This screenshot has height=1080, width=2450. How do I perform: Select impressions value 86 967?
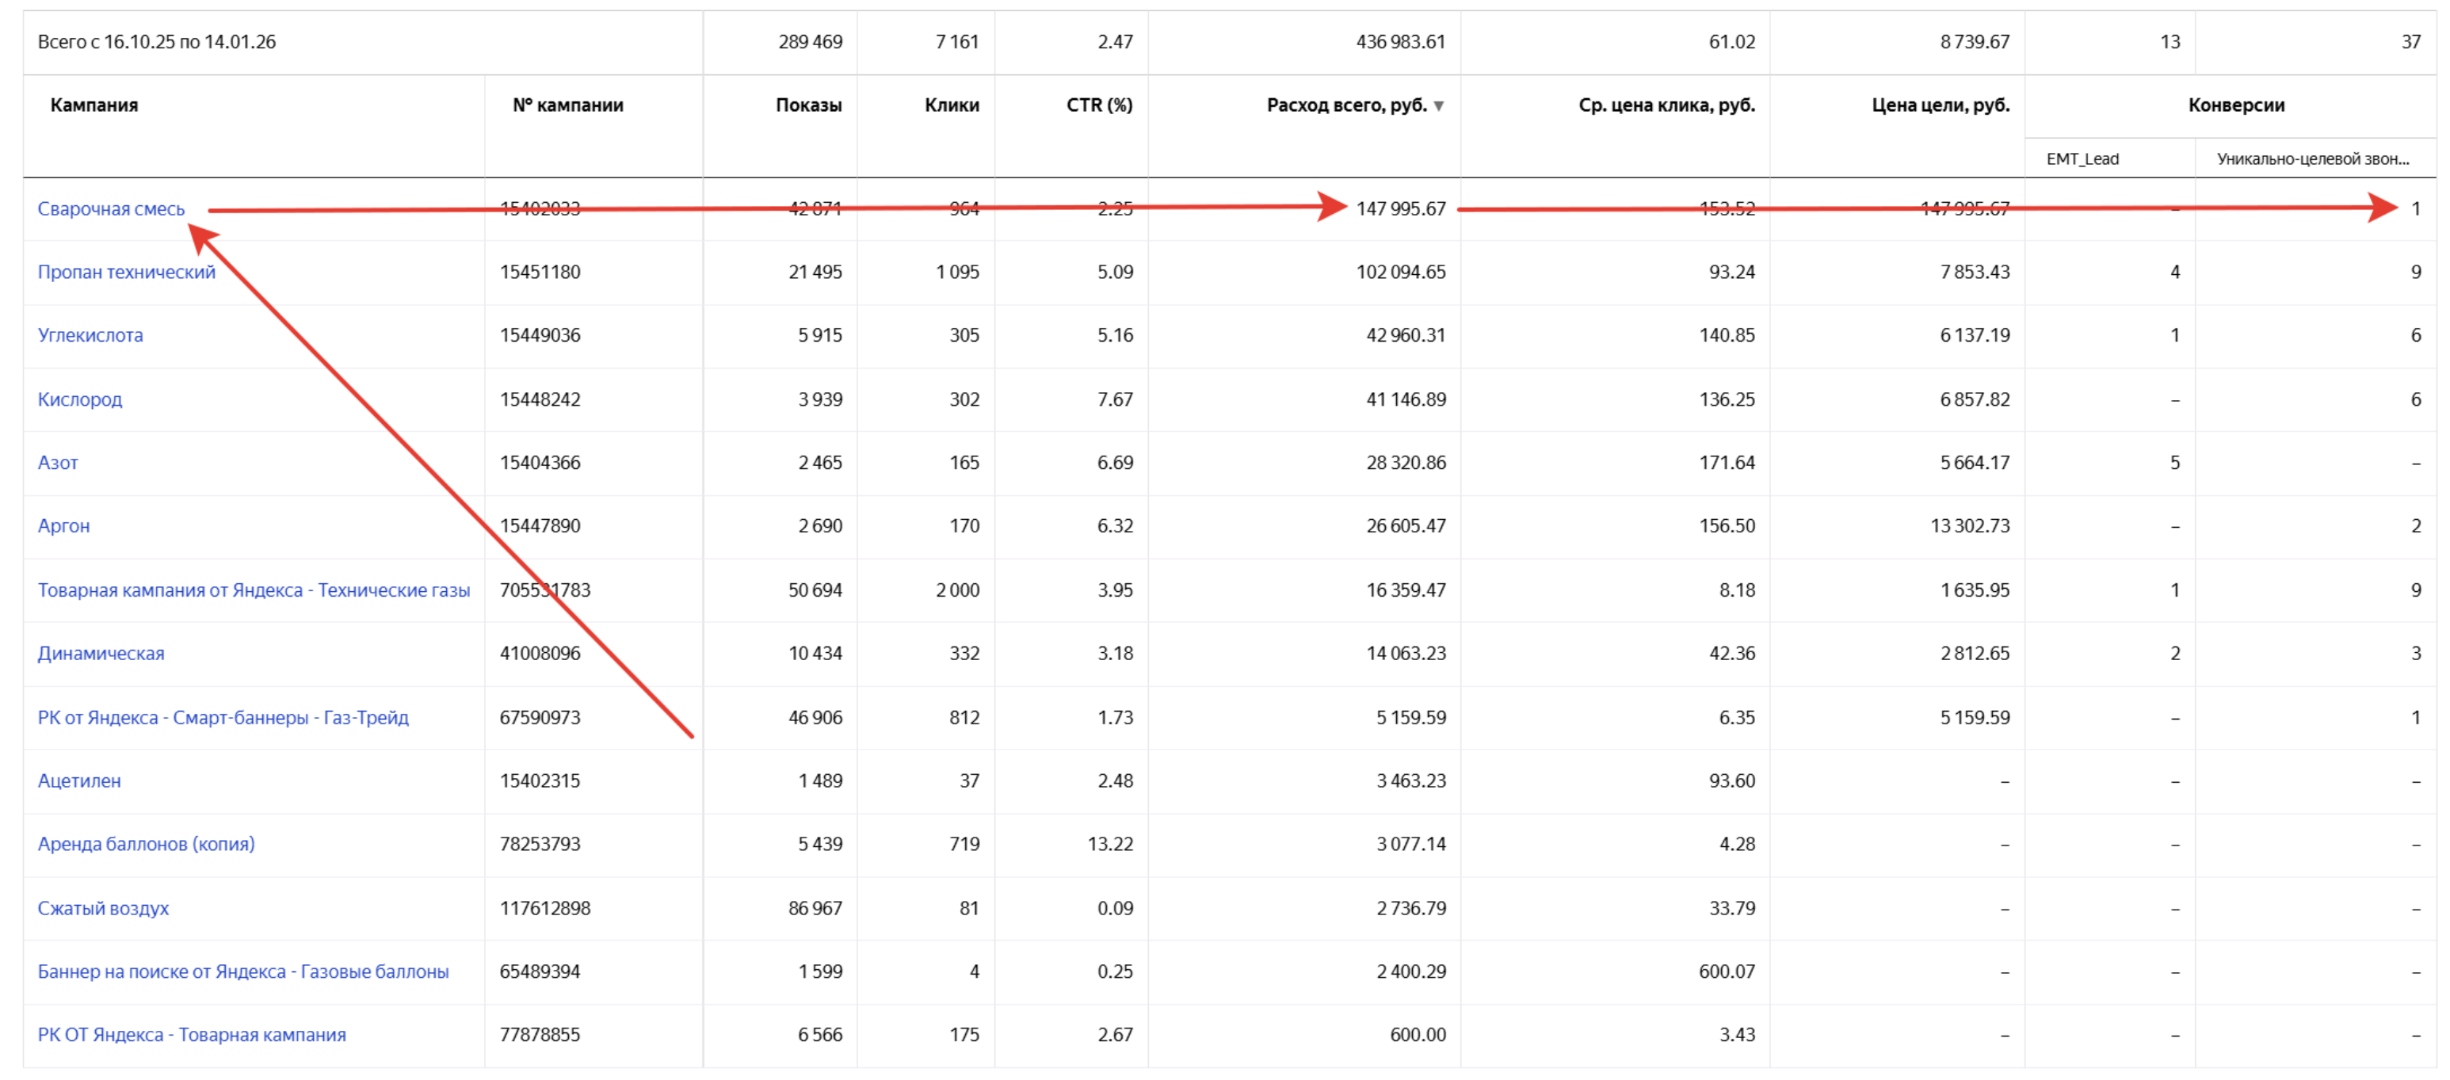[815, 908]
